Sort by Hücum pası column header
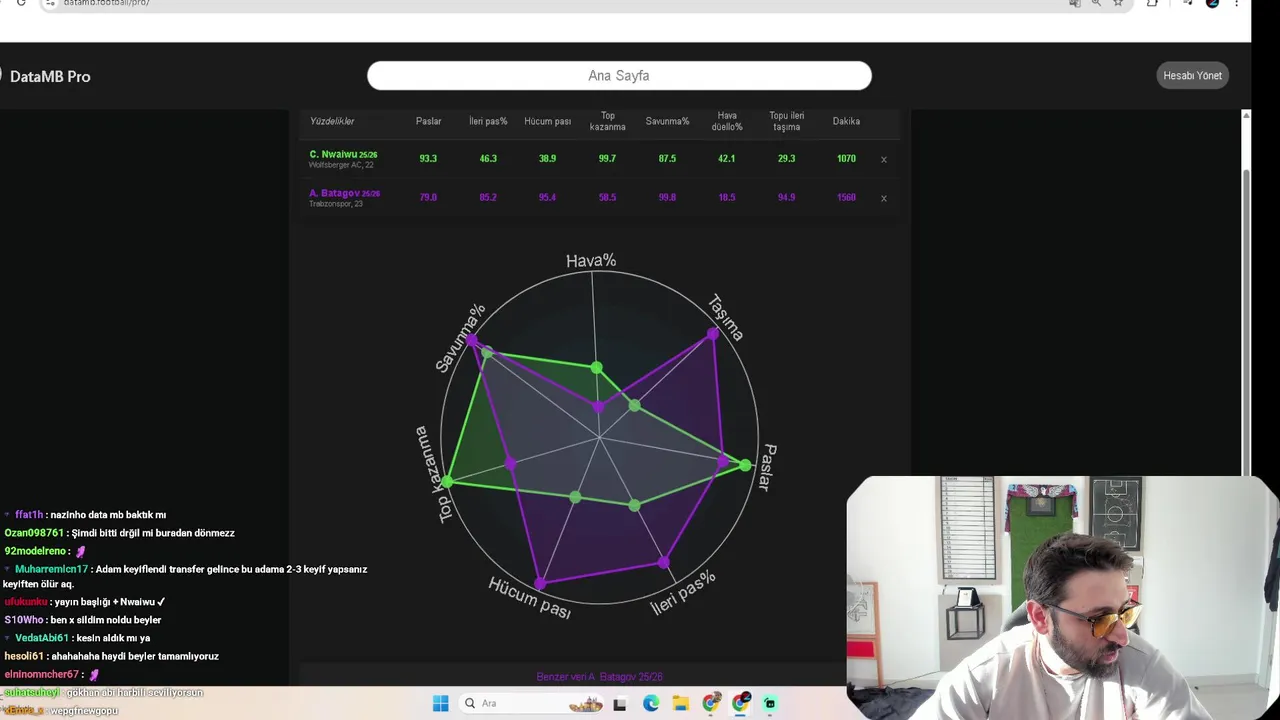This screenshot has width=1280, height=720. [x=547, y=121]
